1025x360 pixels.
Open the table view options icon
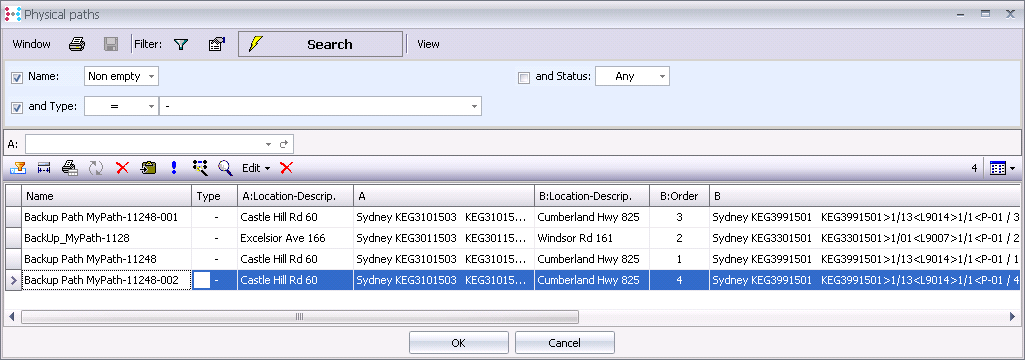coord(1002,168)
